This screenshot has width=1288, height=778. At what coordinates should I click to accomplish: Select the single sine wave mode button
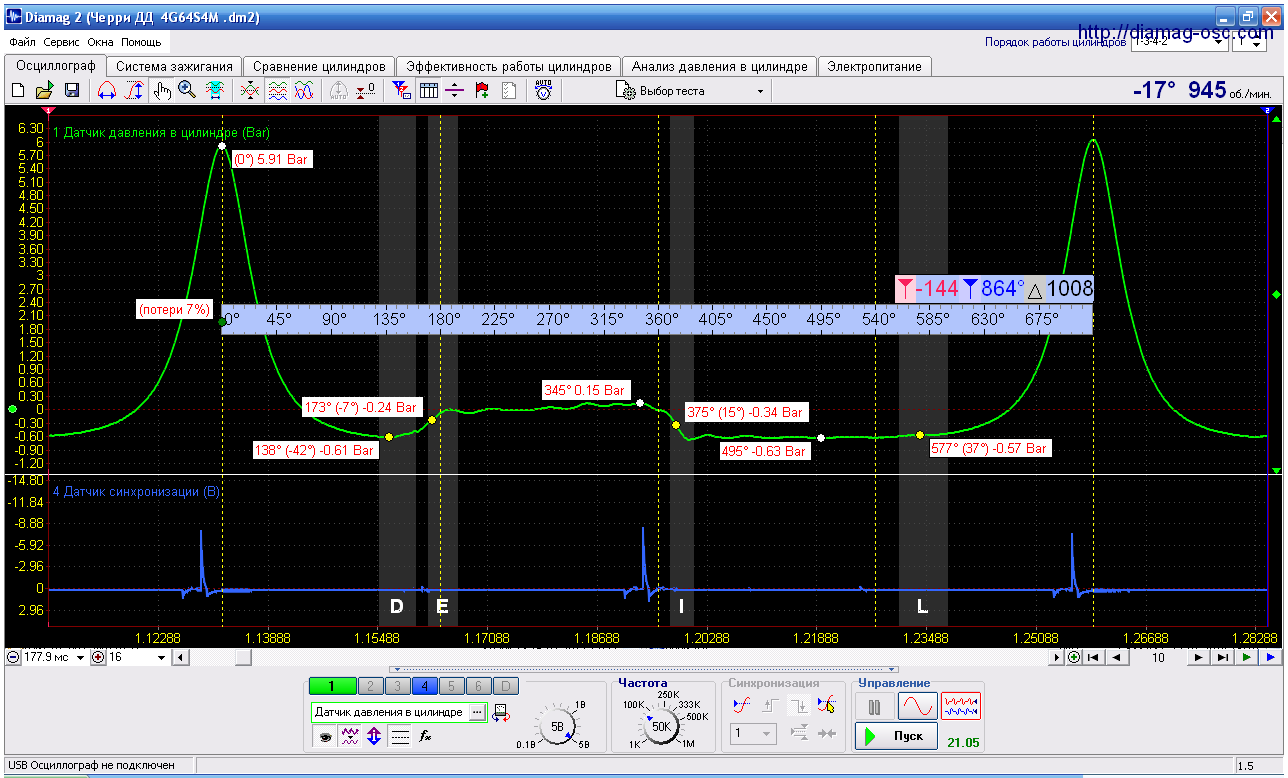tap(918, 706)
